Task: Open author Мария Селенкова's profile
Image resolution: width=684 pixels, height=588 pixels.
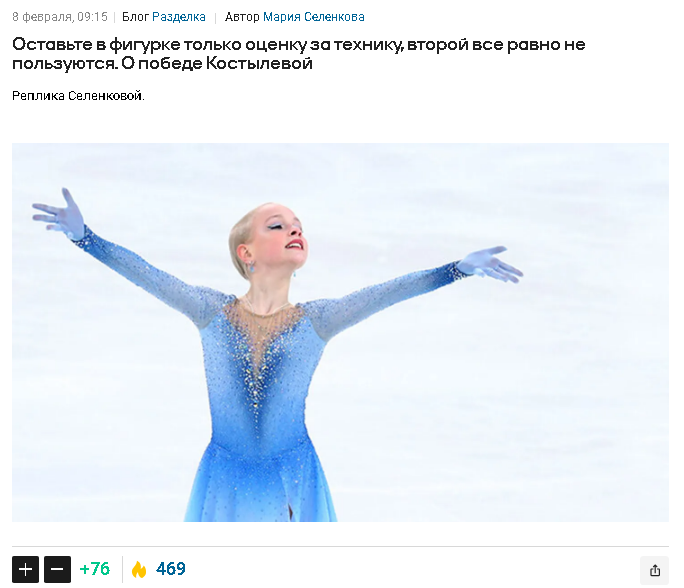Action: click(x=314, y=17)
